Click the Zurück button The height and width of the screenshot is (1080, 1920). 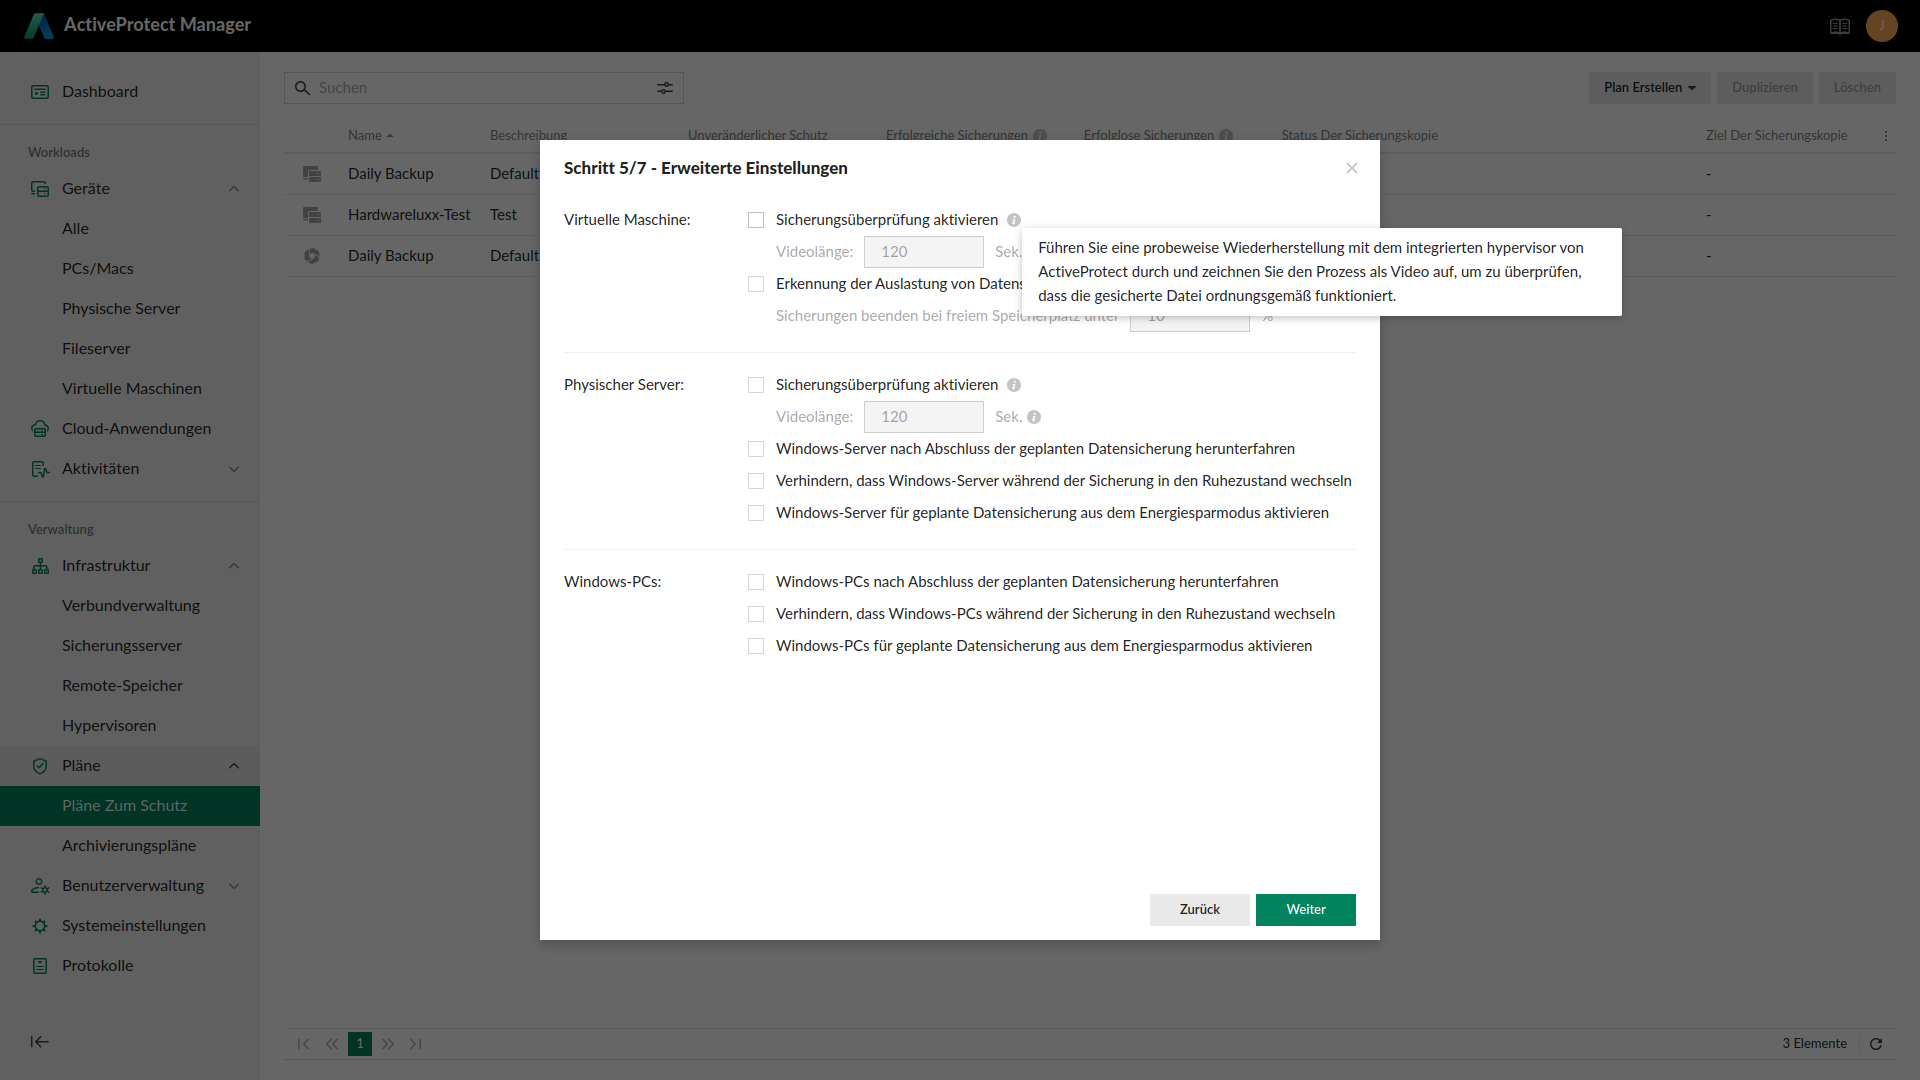coord(1199,910)
